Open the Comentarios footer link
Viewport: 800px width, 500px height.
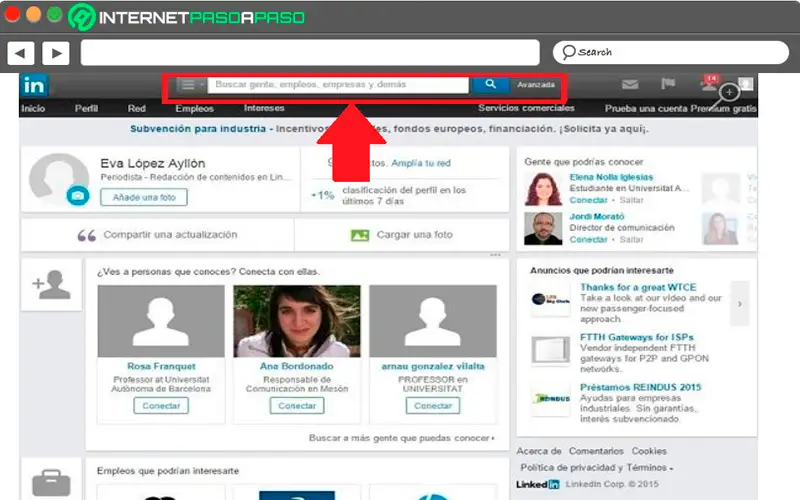(596, 451)
